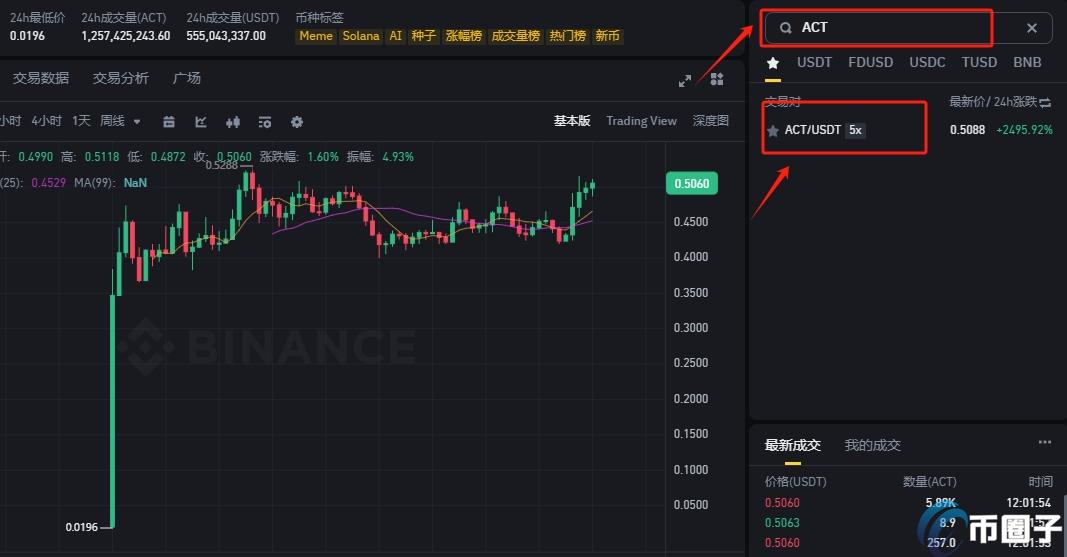Expand chart to fullscreen
The image size is (1067, 557).
pos(685,80)
